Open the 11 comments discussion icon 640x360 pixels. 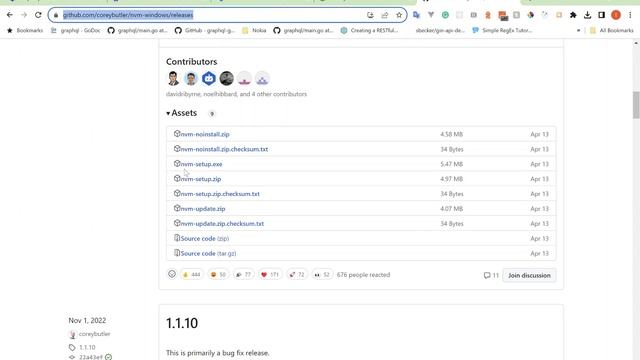491,275
